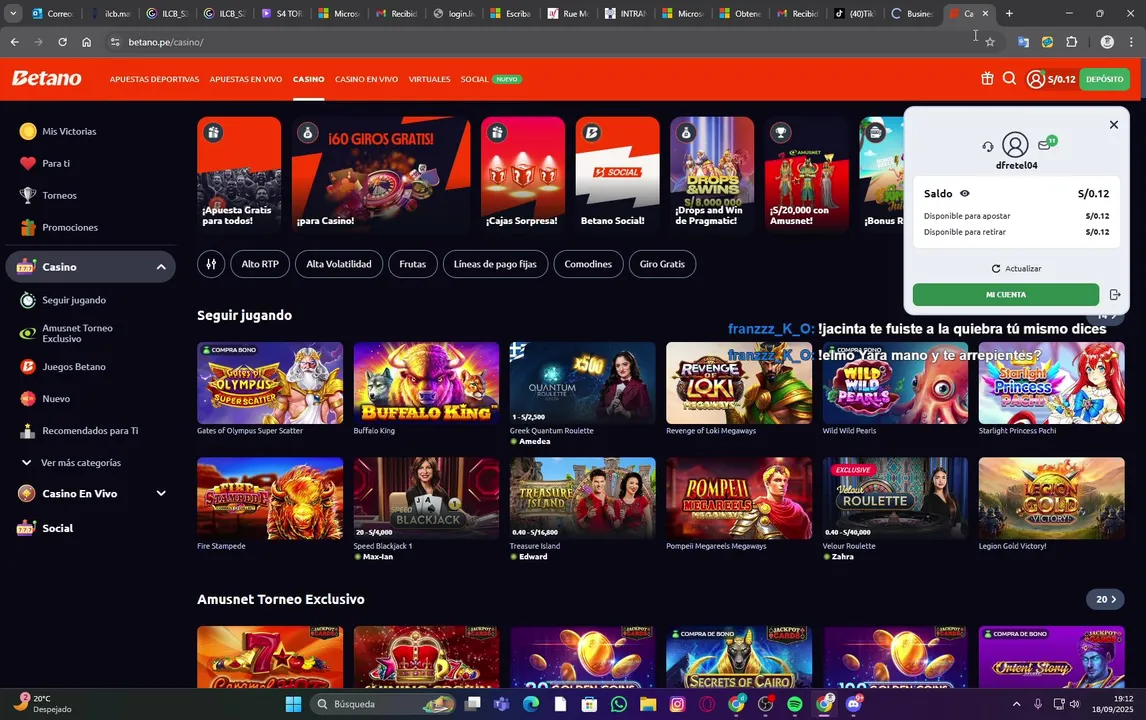Open the messages envelope icon with badge
This screenshot has height=720, width=1146.
(1045, 145)
